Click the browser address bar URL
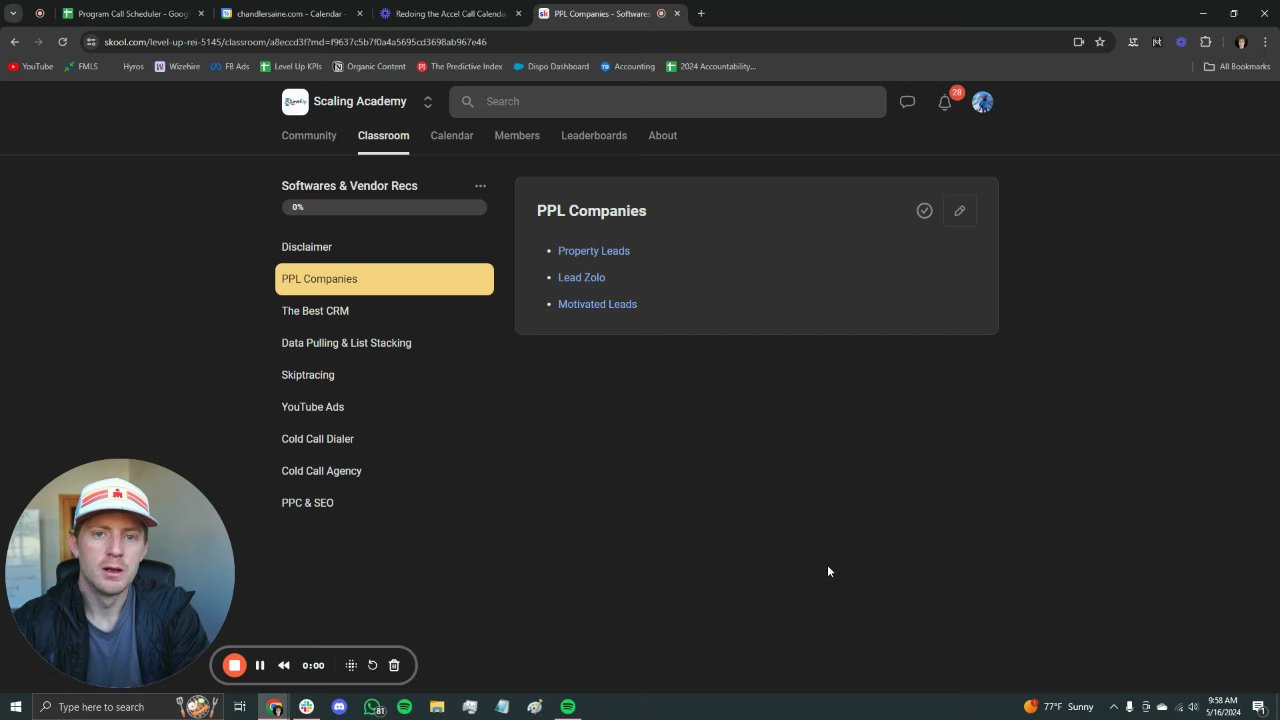Image resolution: width=1280 pixels, height=720 pixels. tap(295, 42)
